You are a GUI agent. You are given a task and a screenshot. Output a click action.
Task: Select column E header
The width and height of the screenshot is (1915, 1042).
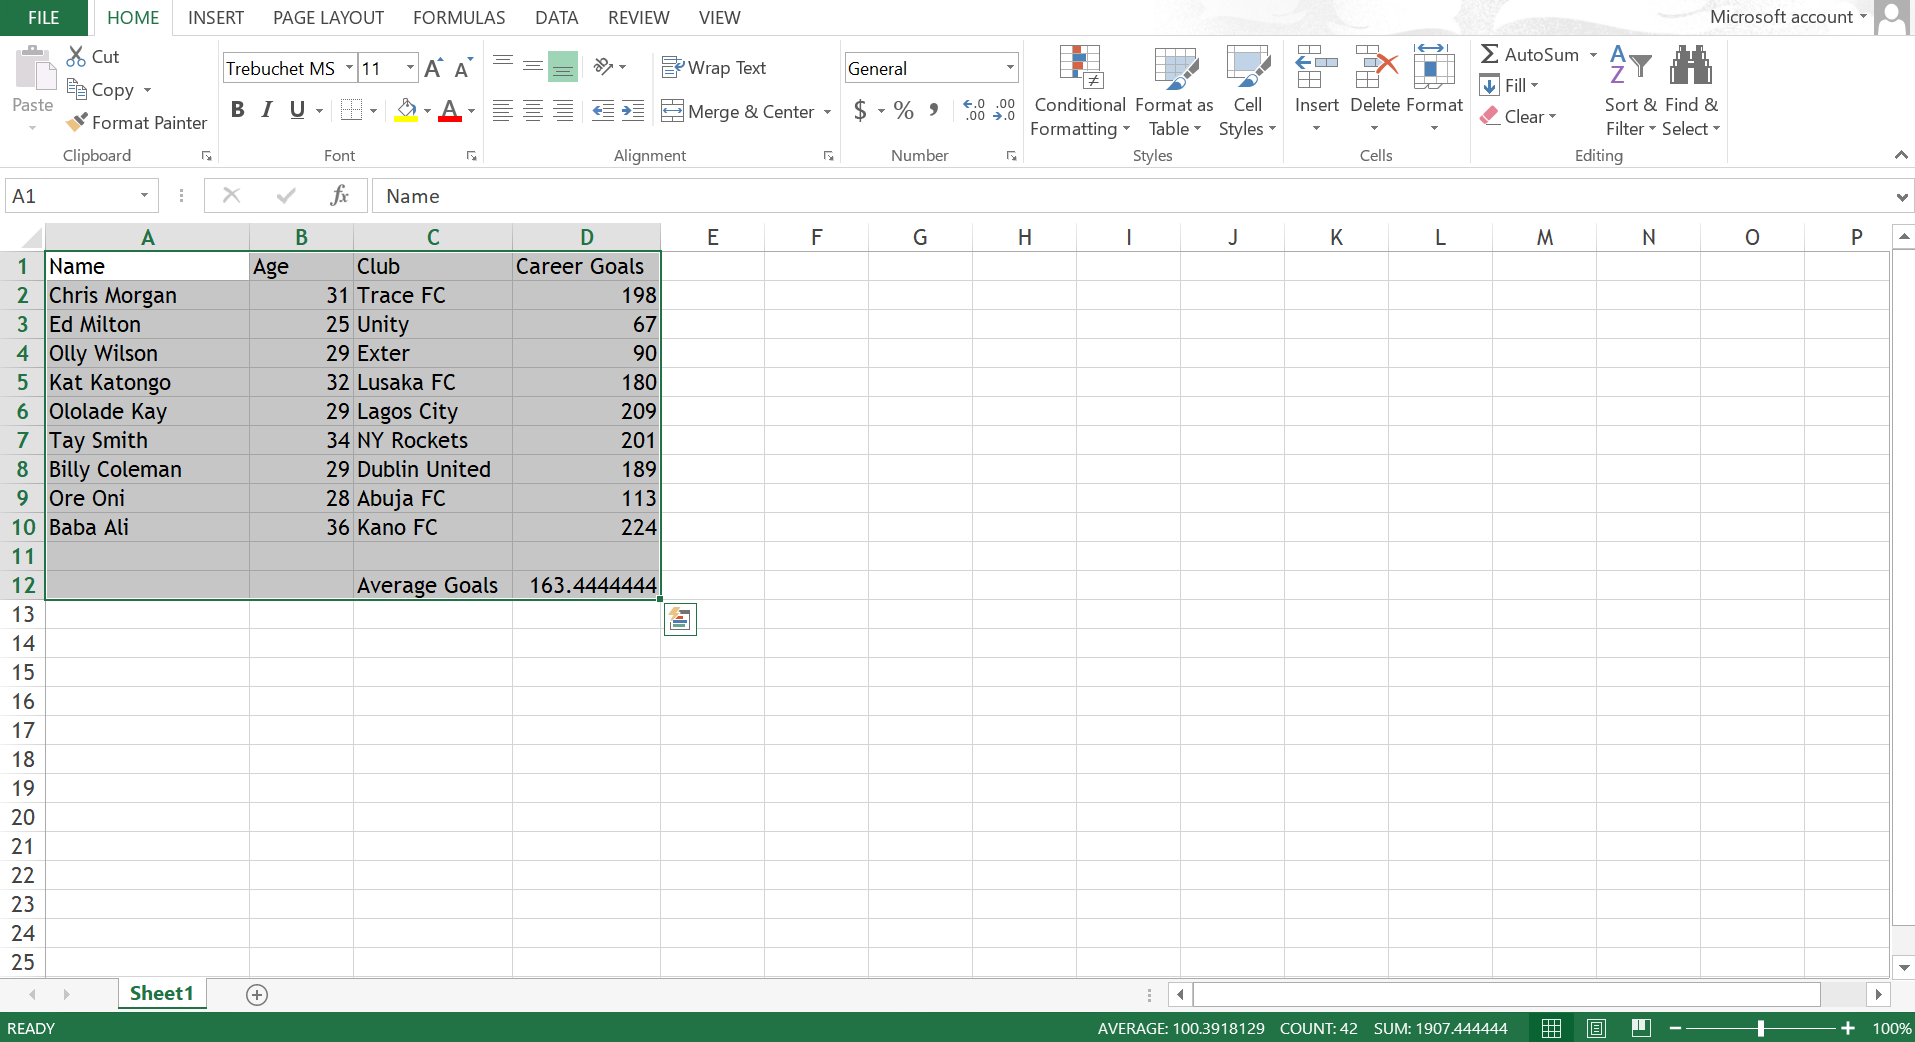[712, 237]
